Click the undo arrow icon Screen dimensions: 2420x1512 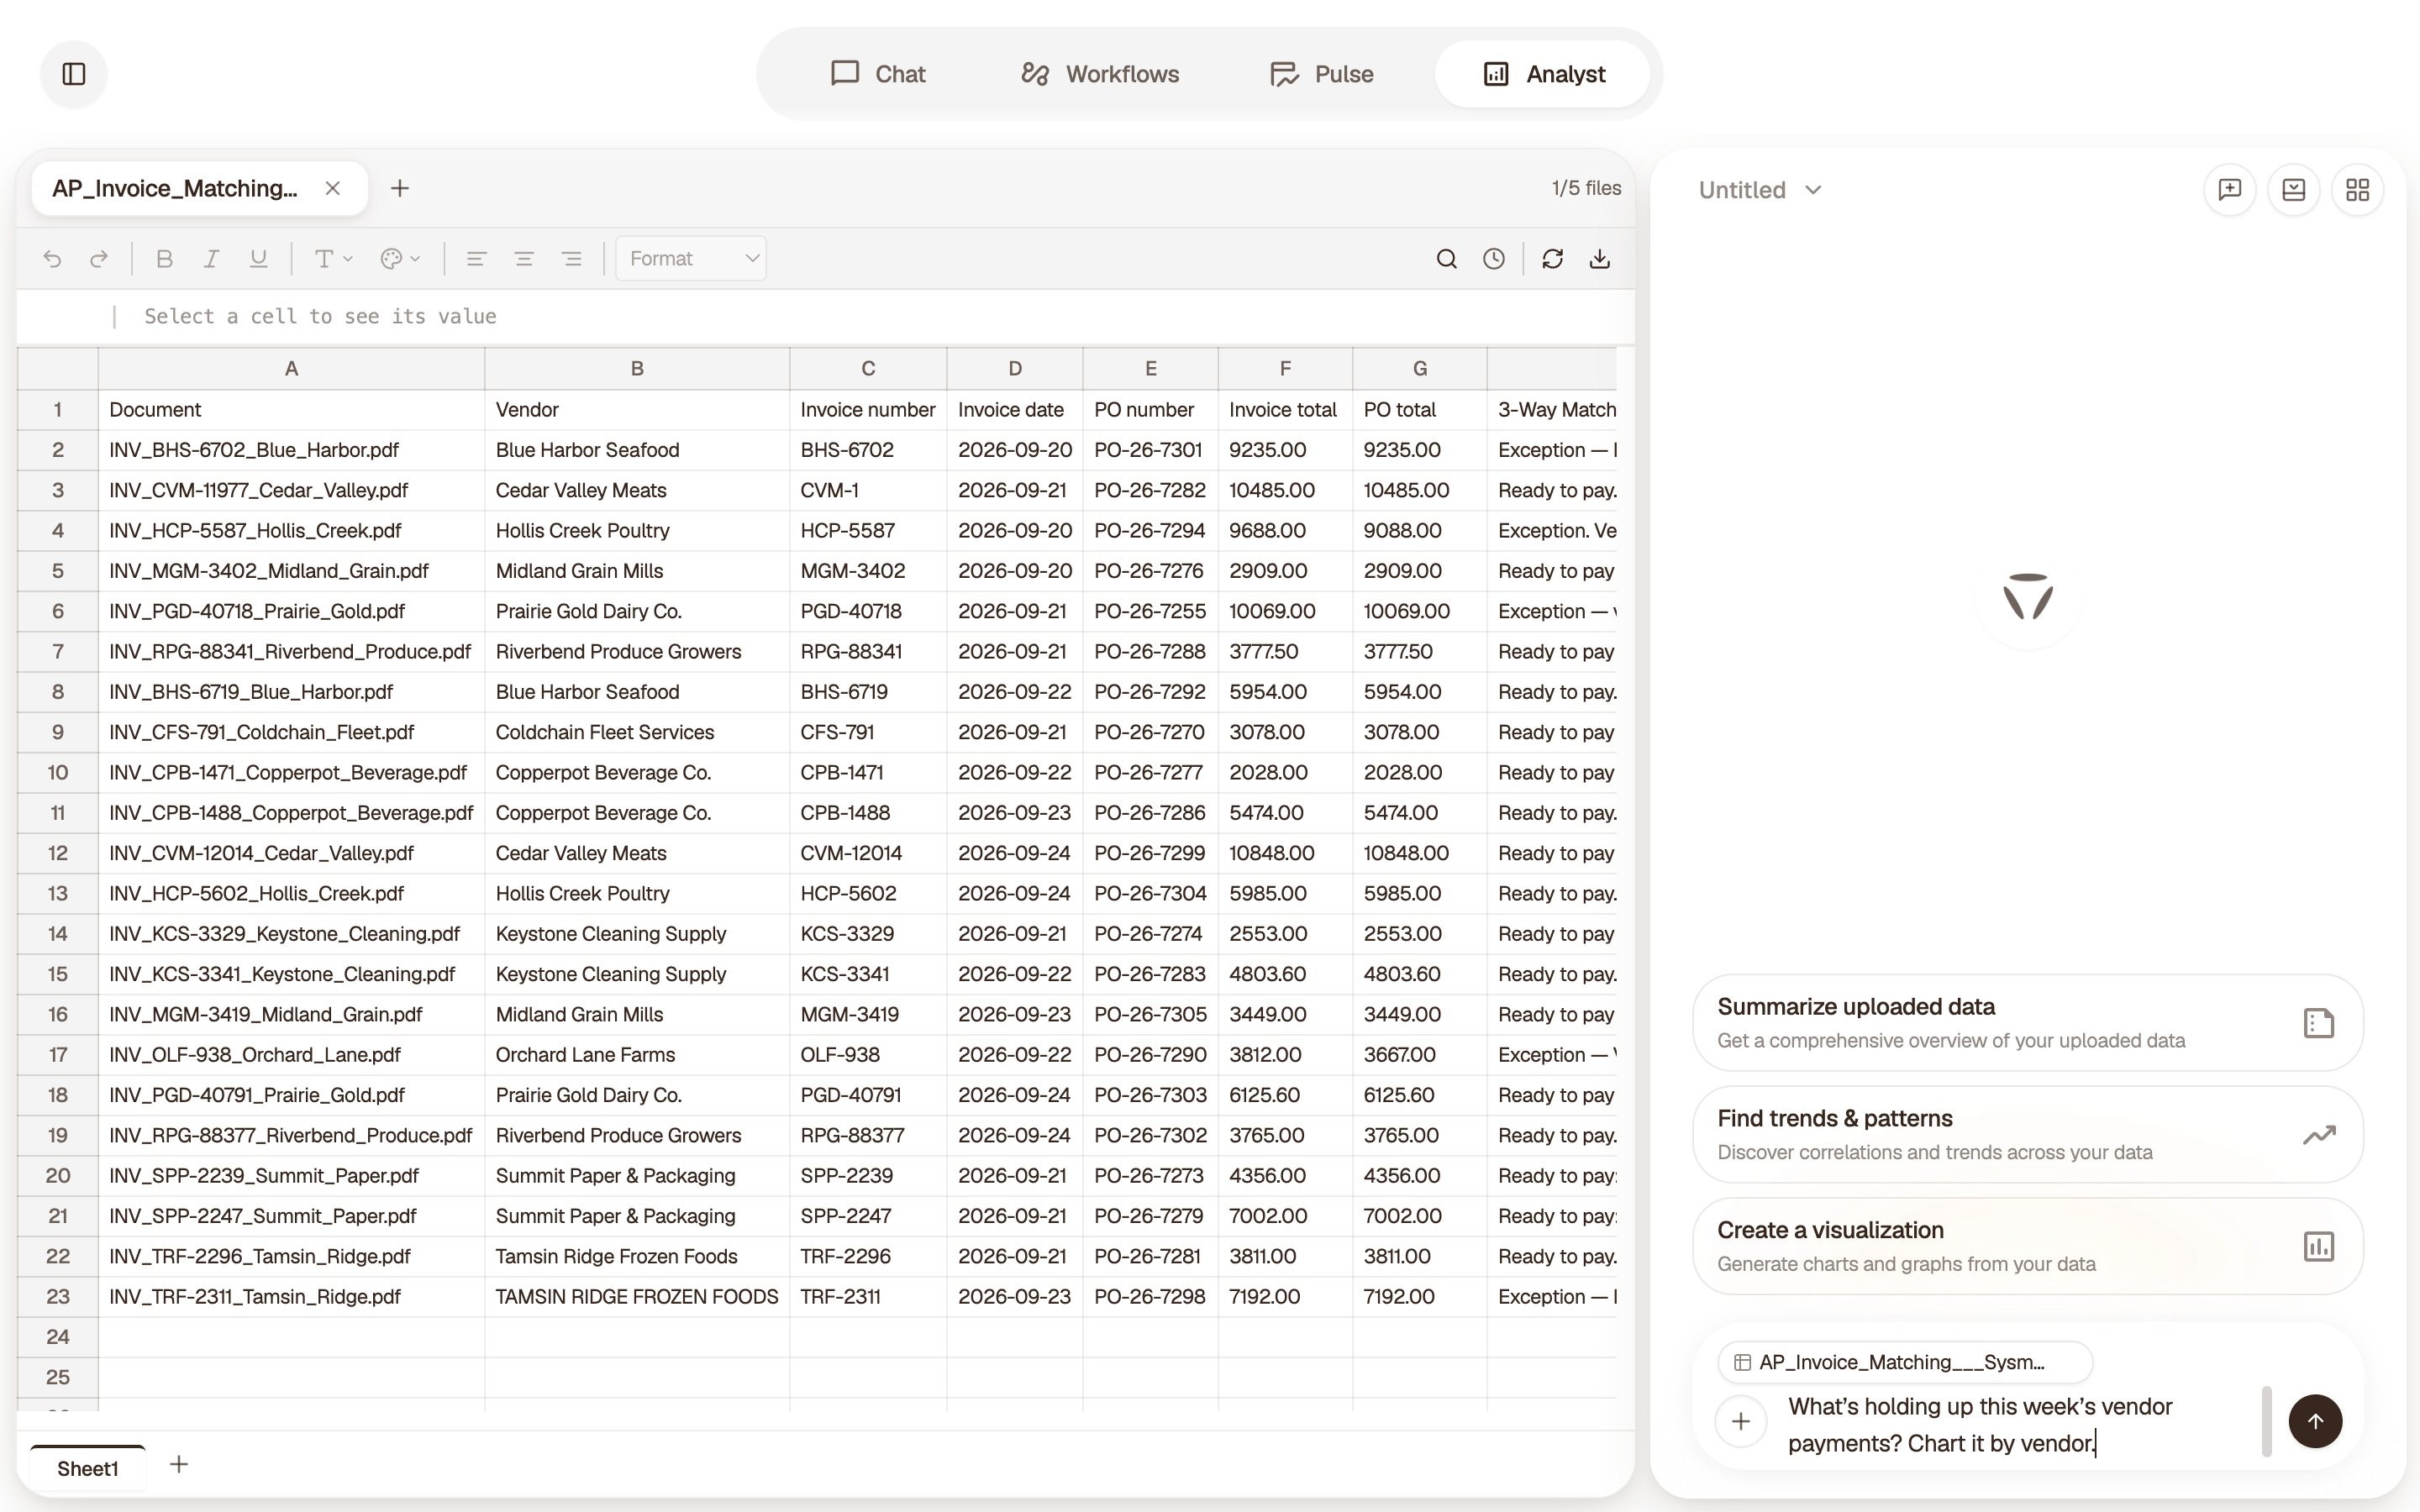point(52,259)
